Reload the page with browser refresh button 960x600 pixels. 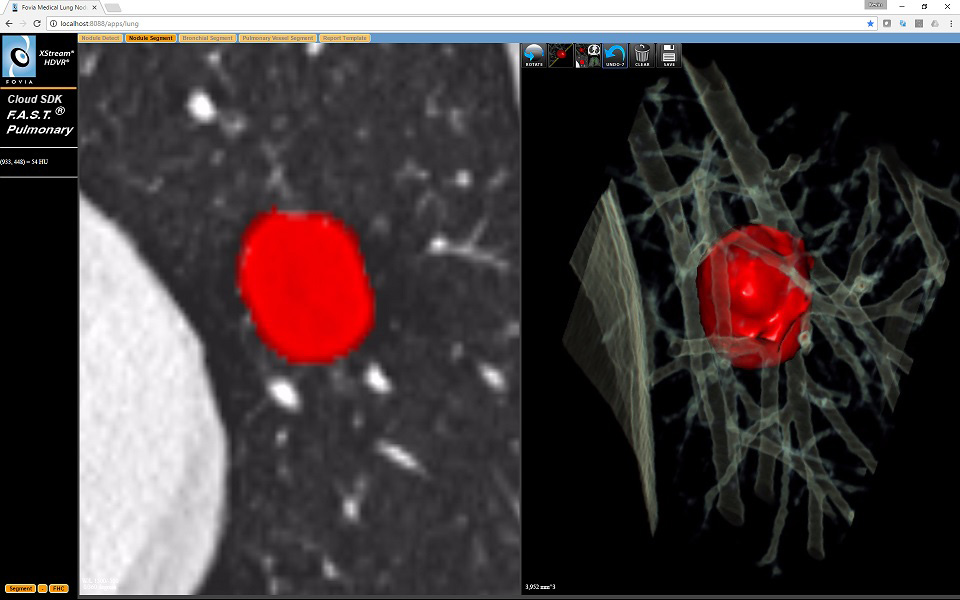pyautogui.click(x=37, y=23)
